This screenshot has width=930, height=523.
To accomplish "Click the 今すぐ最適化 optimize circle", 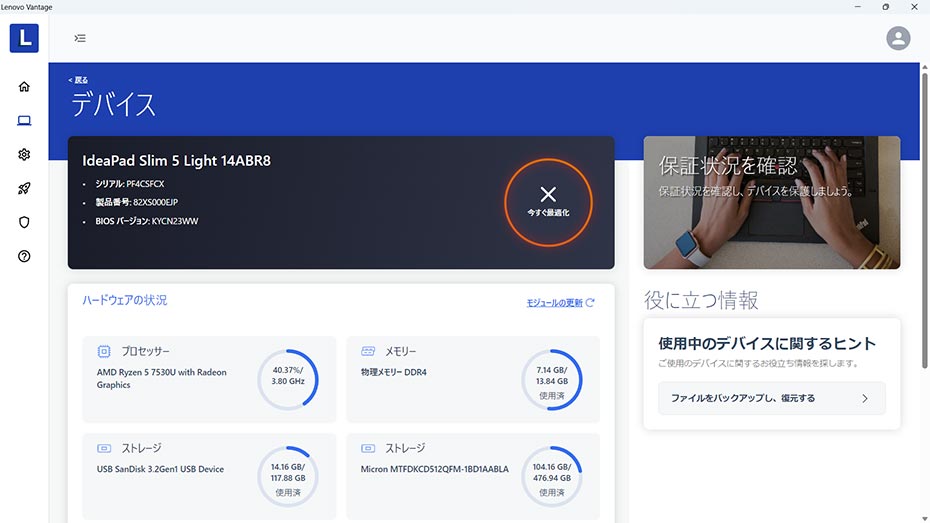I will [548, 203].
